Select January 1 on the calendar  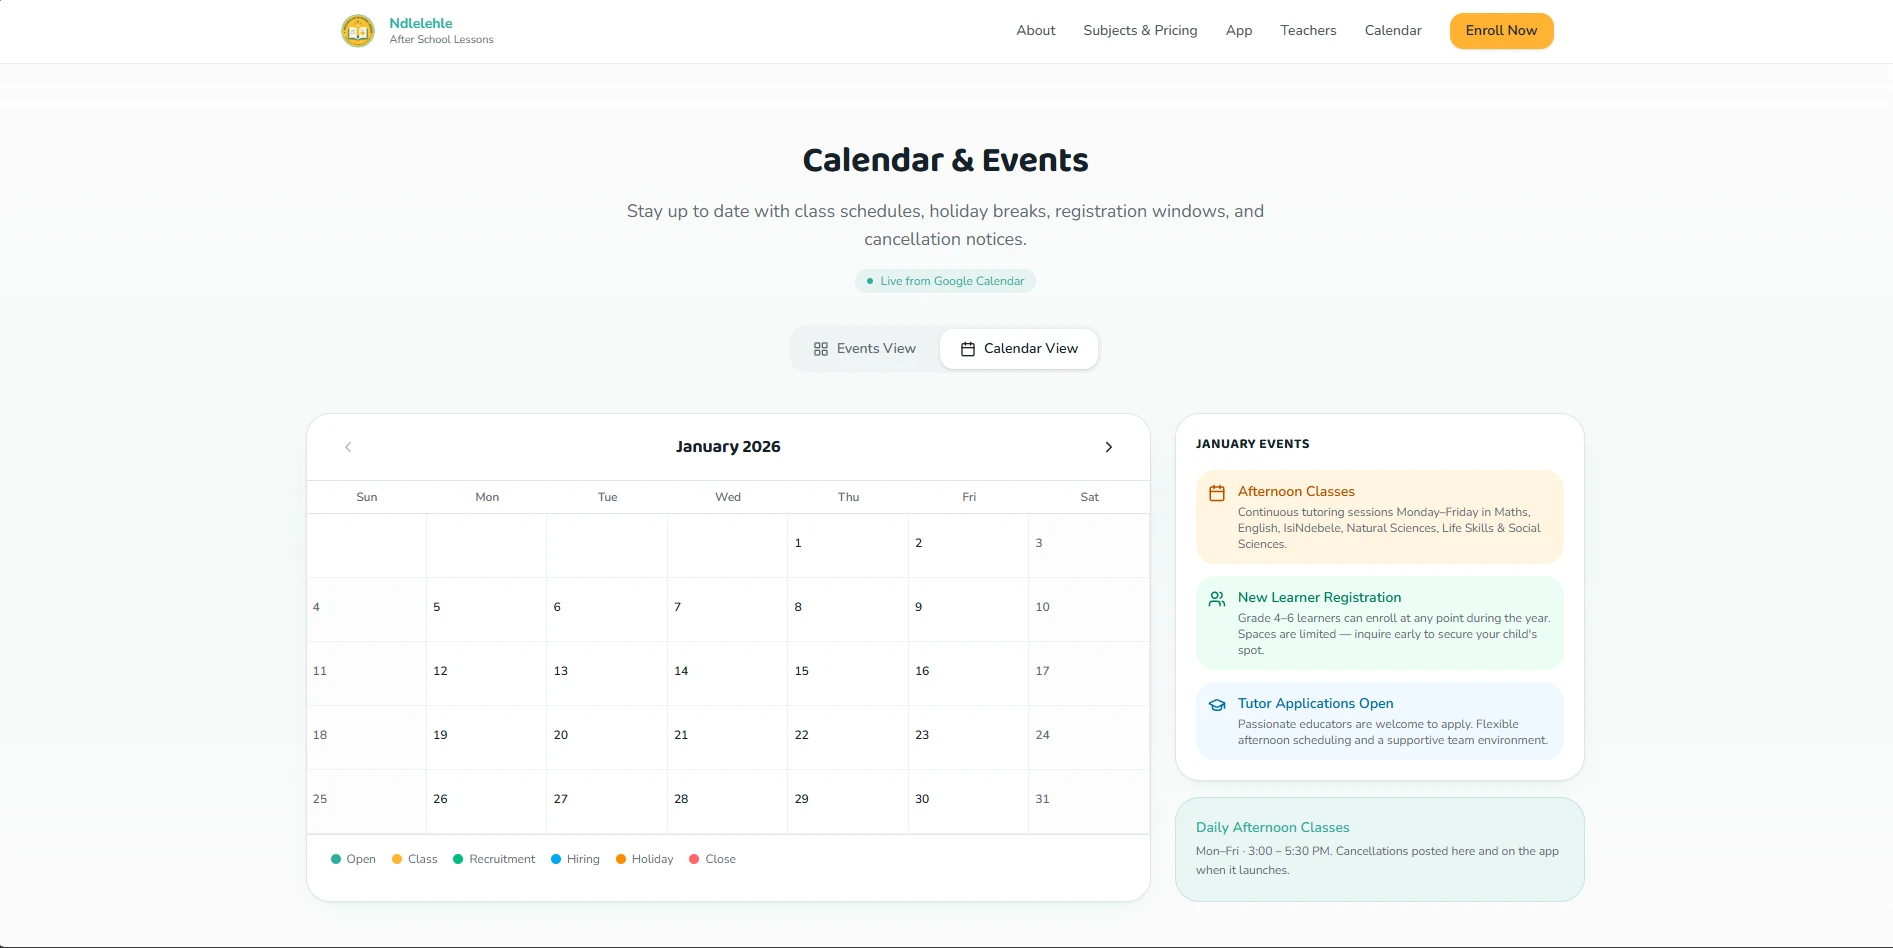point(848,546)
